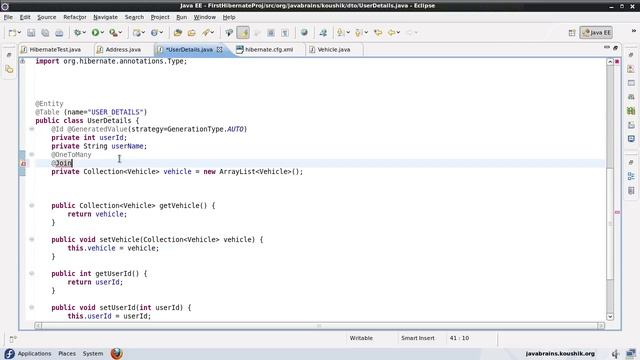Click the Show Whitespace Characters icon
This screenshot has height=360, width=640.
pos(285,33)
